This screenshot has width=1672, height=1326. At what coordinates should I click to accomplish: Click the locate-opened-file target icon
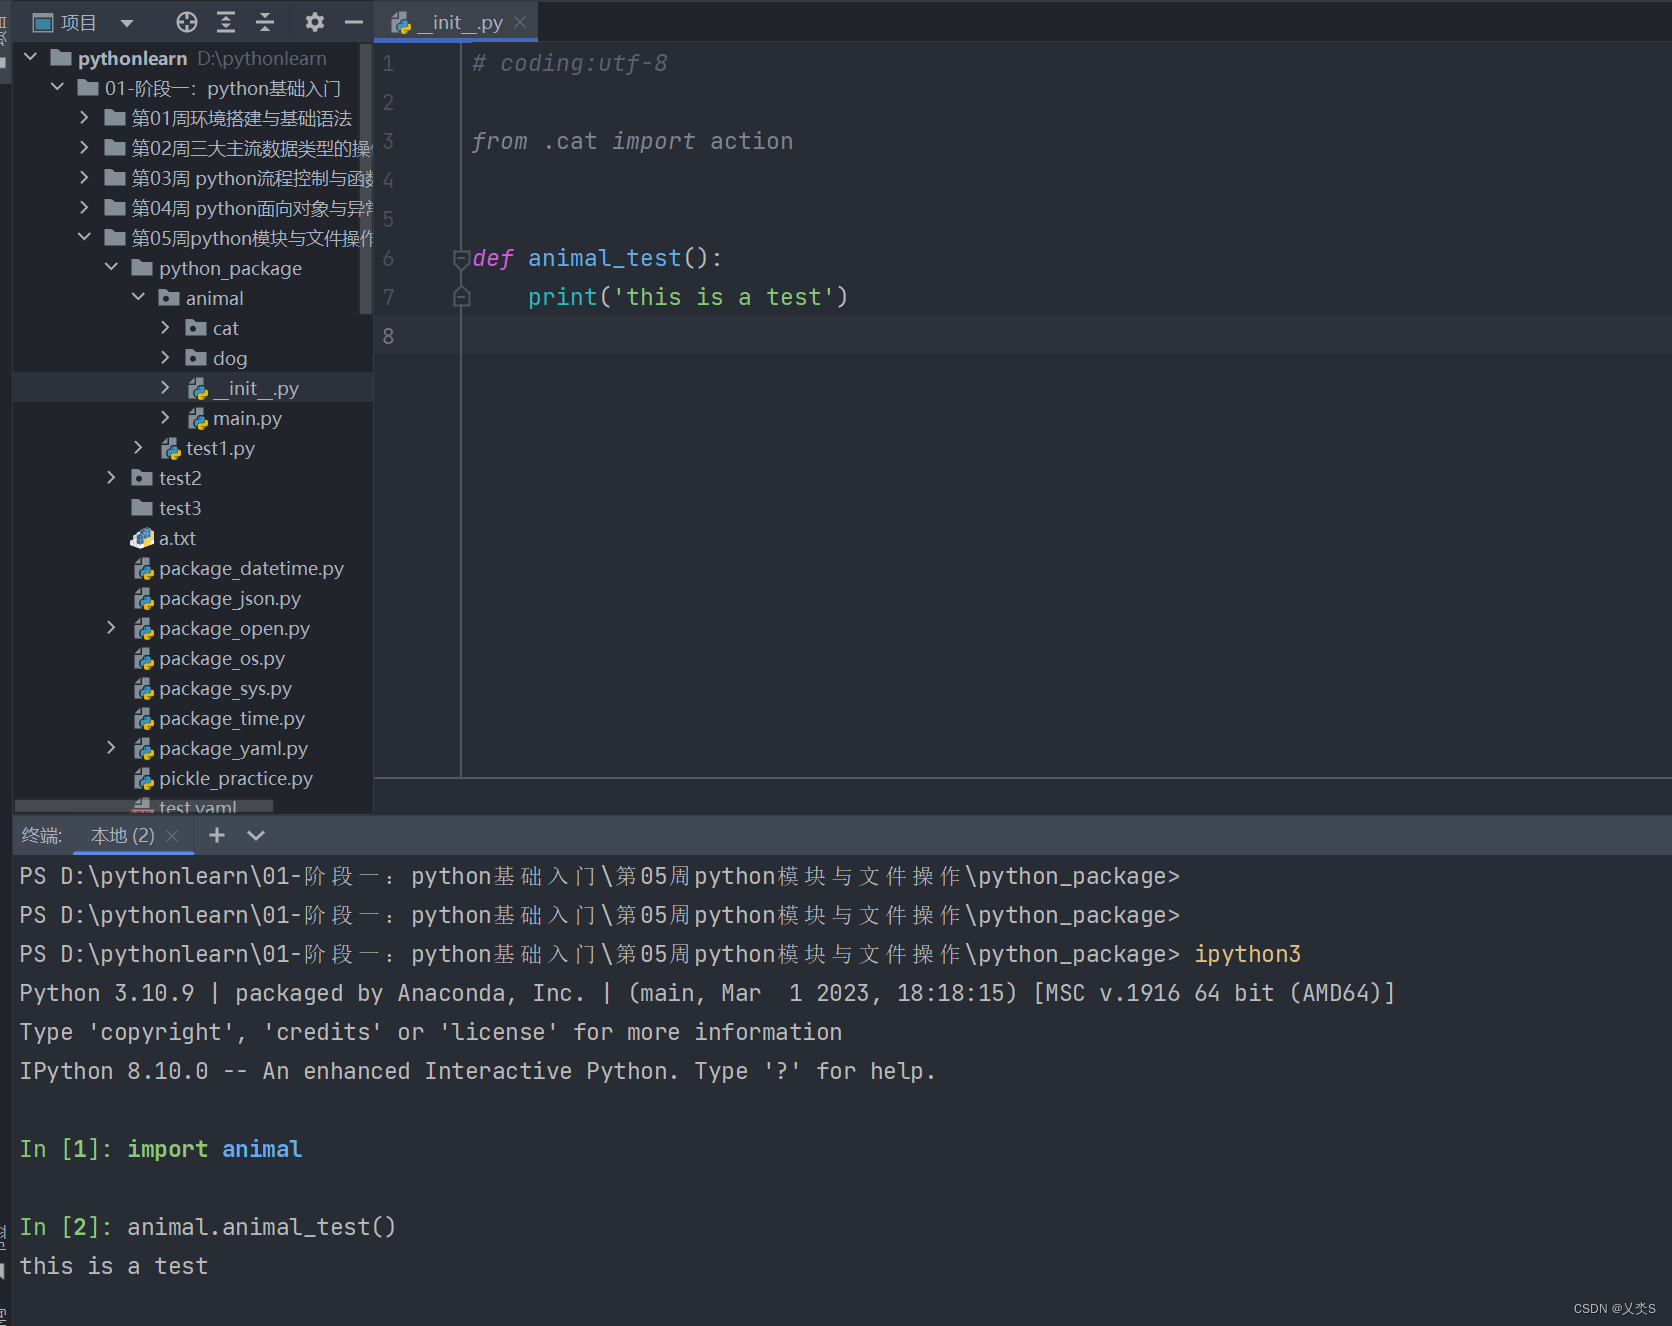[x=187, y=22]
